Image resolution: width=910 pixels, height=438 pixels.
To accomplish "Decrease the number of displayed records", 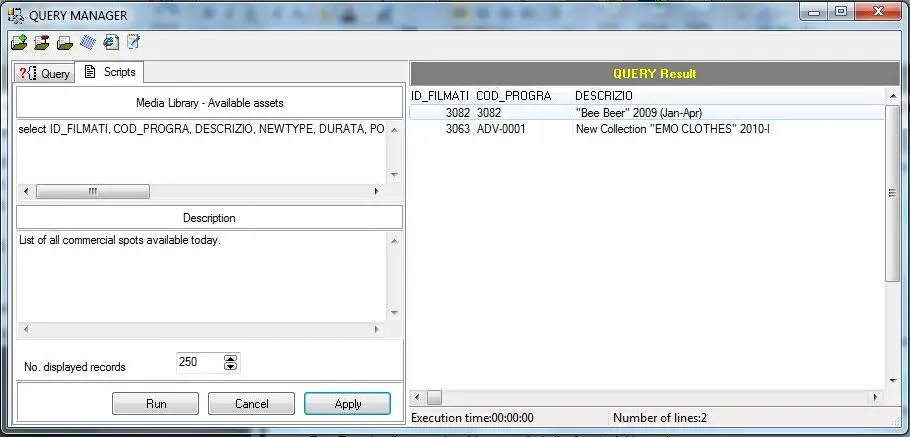I will click(231, 367).
